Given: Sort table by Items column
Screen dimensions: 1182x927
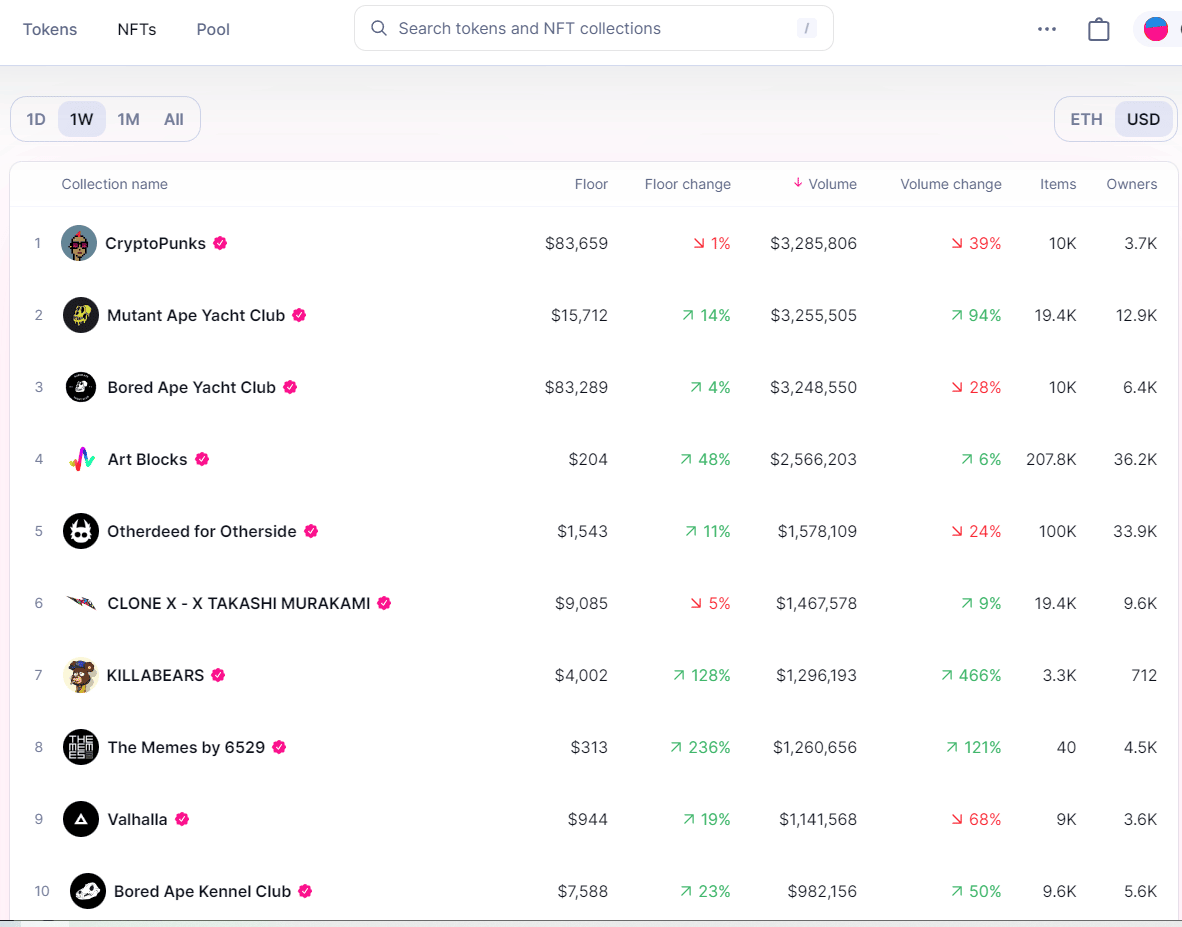Looking at the screenshot, I should pos(1058,184).
